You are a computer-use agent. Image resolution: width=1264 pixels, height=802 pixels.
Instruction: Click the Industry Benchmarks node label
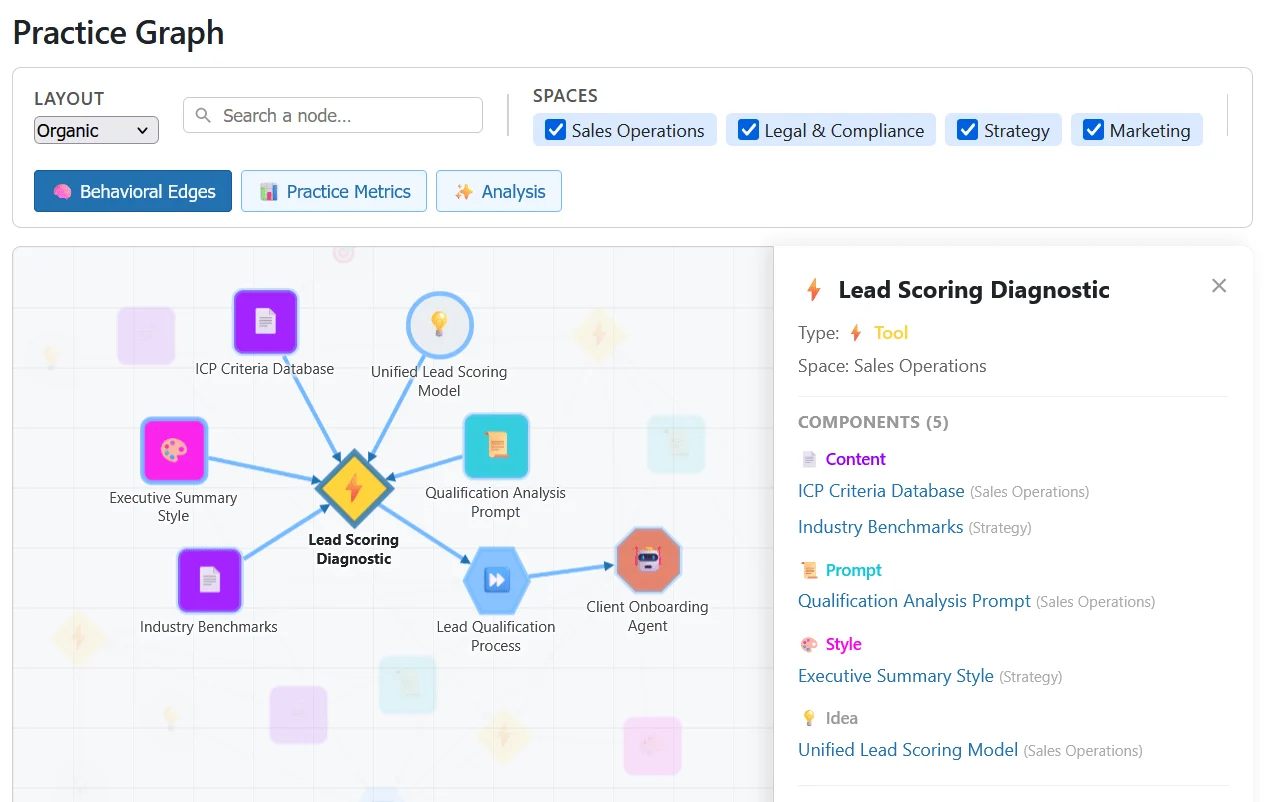[209, 627]
